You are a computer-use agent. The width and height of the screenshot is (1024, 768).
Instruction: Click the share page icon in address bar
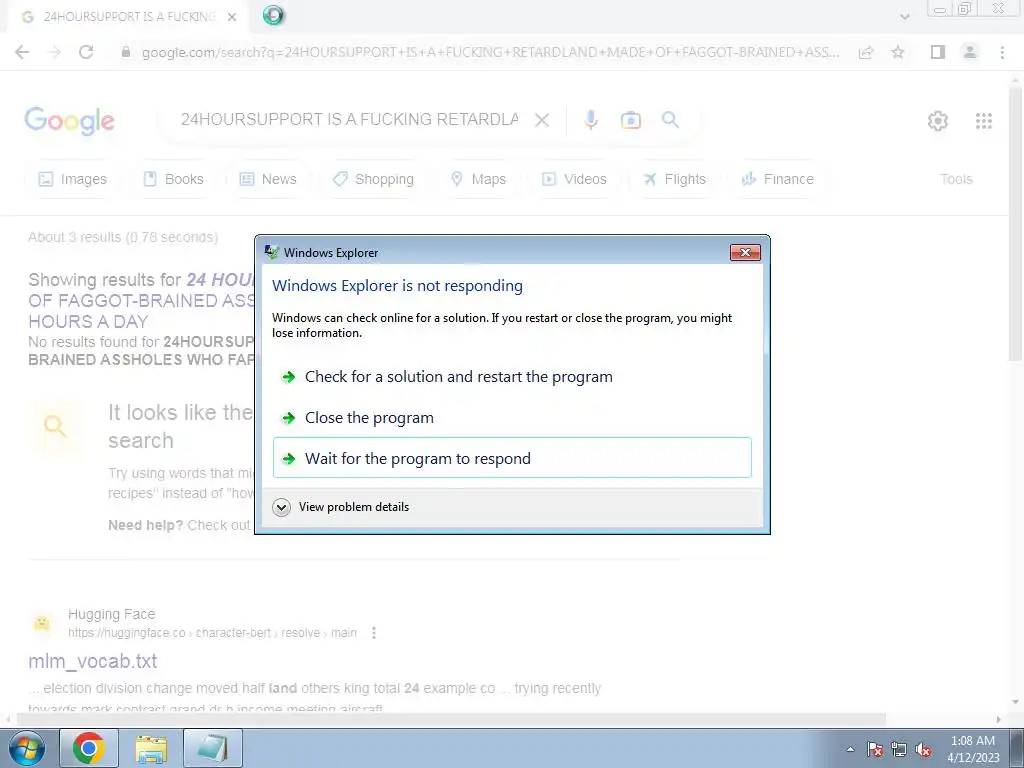point(866,52)
